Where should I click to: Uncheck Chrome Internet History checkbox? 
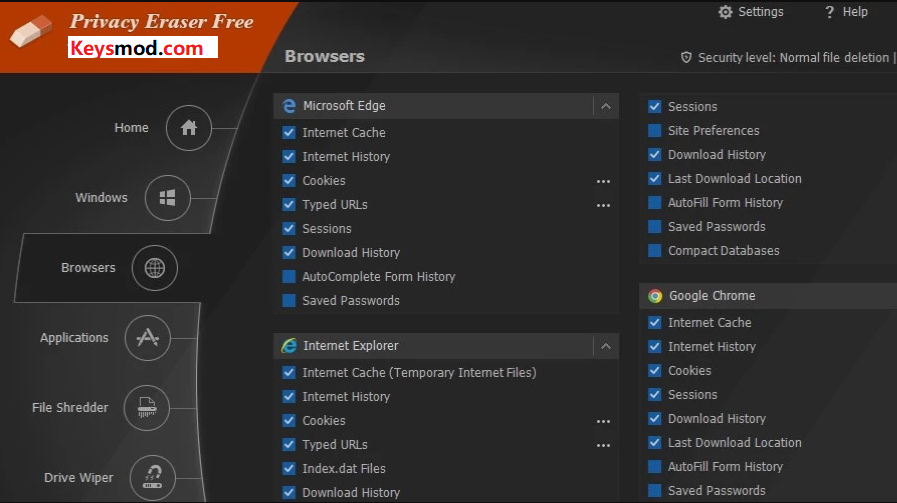654,347
